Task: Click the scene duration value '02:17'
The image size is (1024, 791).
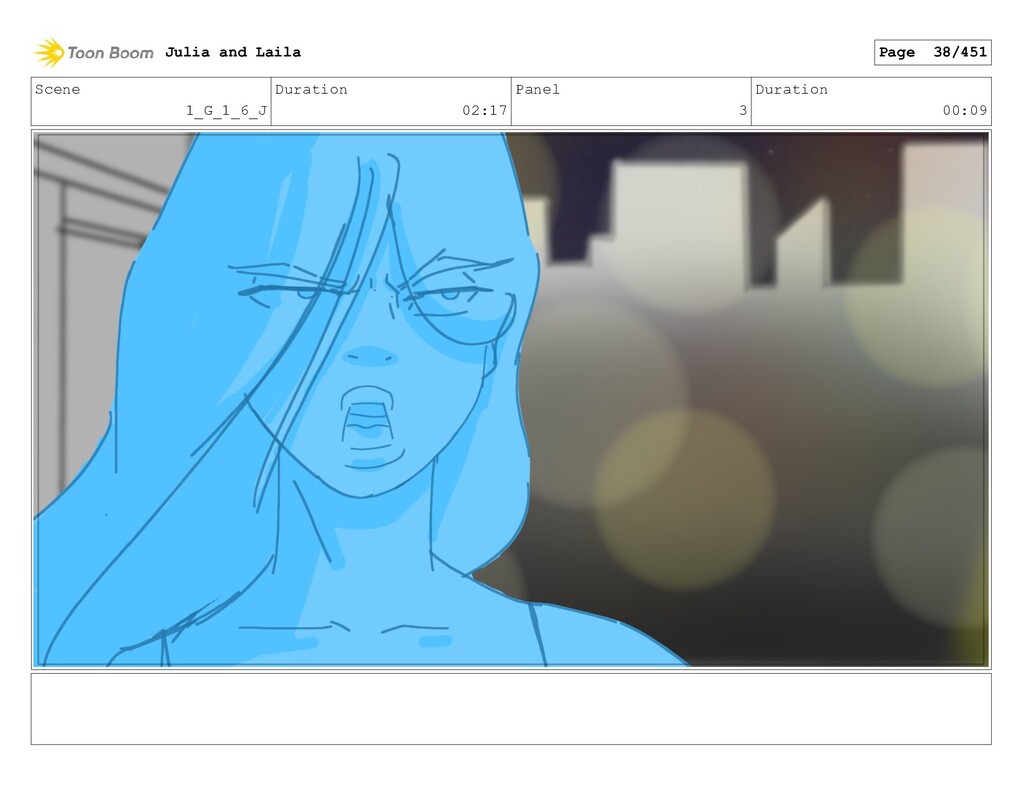Action: point(485,110)
